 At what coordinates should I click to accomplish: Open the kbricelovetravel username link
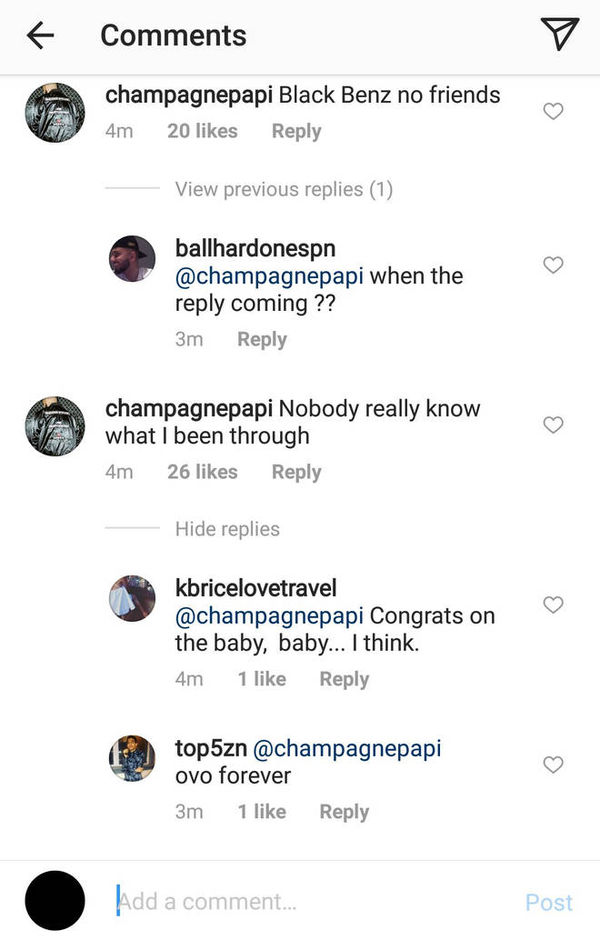(256, 588)
